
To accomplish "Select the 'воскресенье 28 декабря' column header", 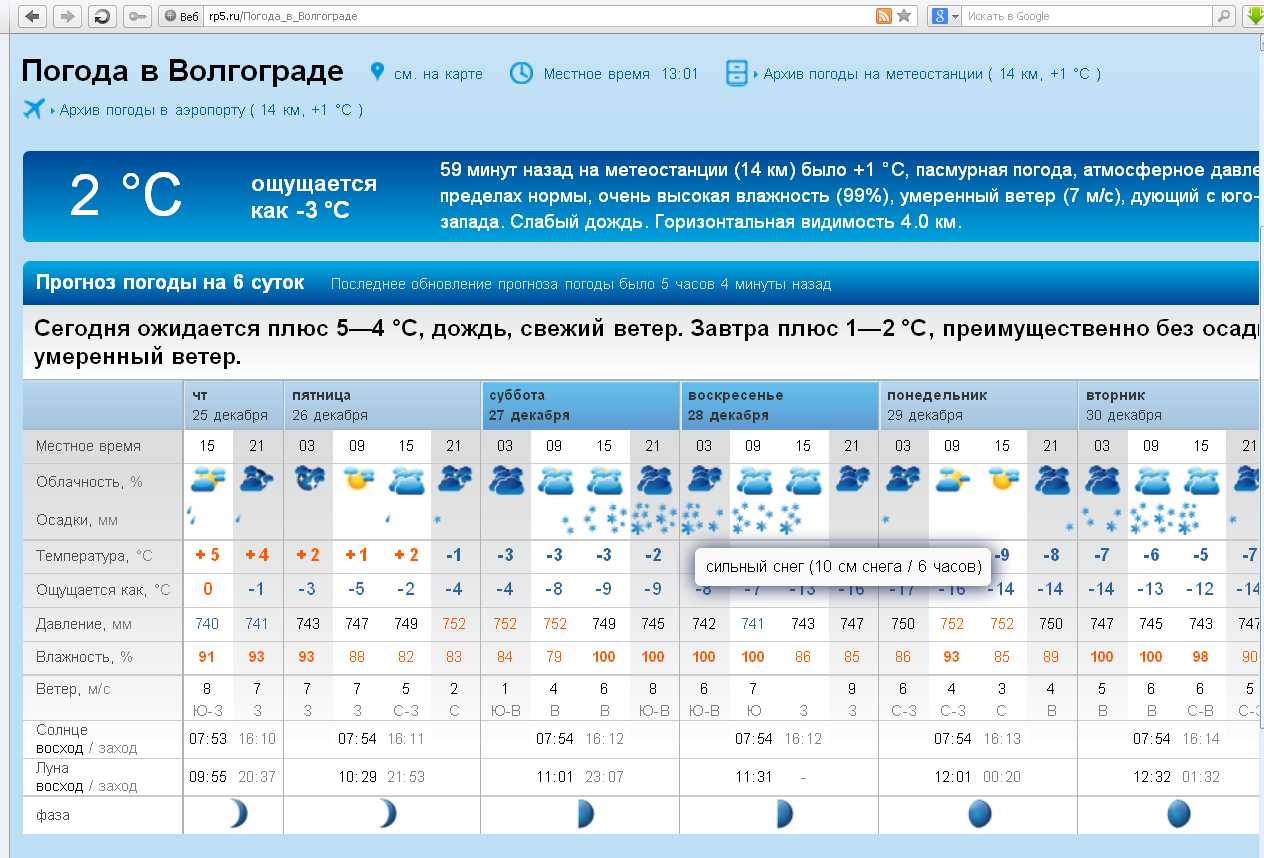I will [x=779, y=405].
